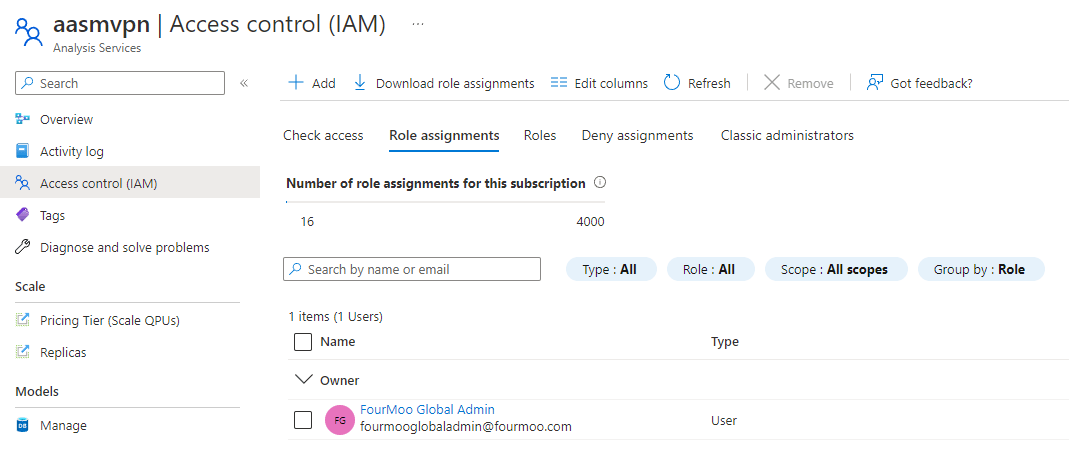Open the Deny assignments tab
1069x455 pixels.
point(637,135)
